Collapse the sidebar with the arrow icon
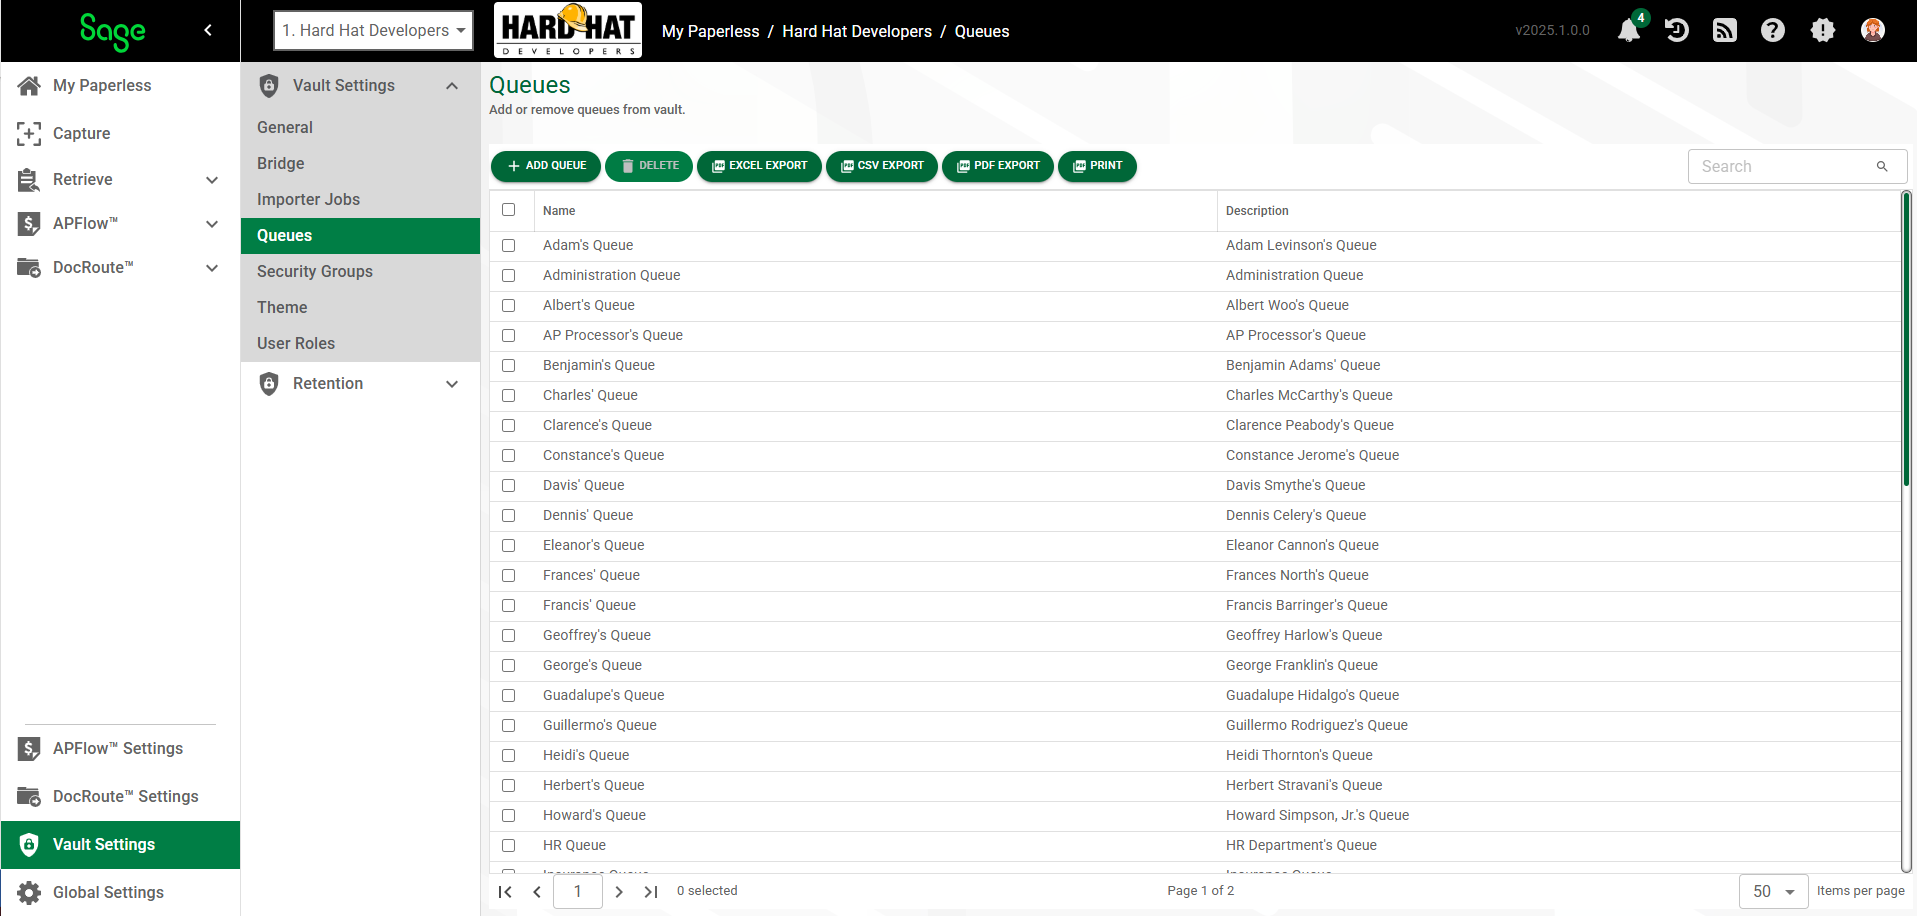The image size is (1917, 916). (208, 30)
